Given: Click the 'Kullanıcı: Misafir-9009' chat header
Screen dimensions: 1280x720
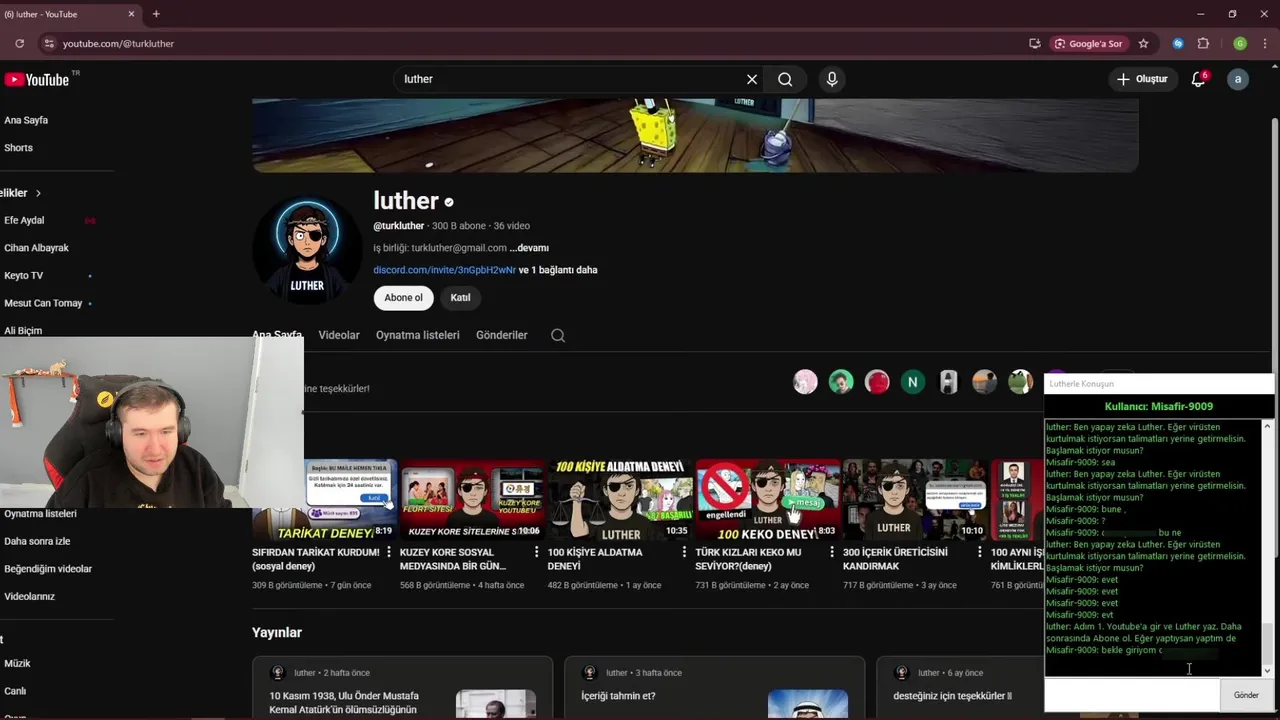Looking at the screenshot, I should coord(1159,406).
